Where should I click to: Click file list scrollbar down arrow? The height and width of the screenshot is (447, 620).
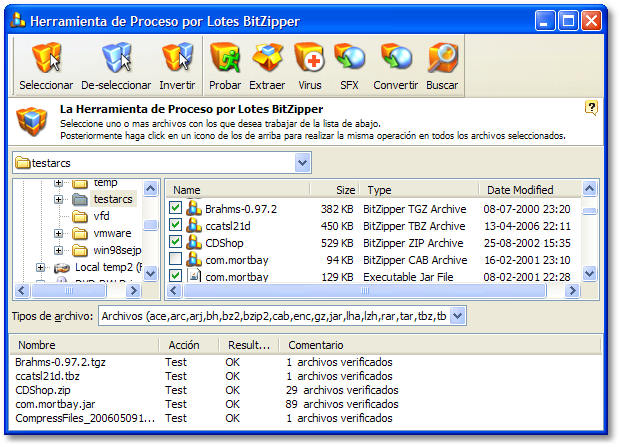point(590,273)
